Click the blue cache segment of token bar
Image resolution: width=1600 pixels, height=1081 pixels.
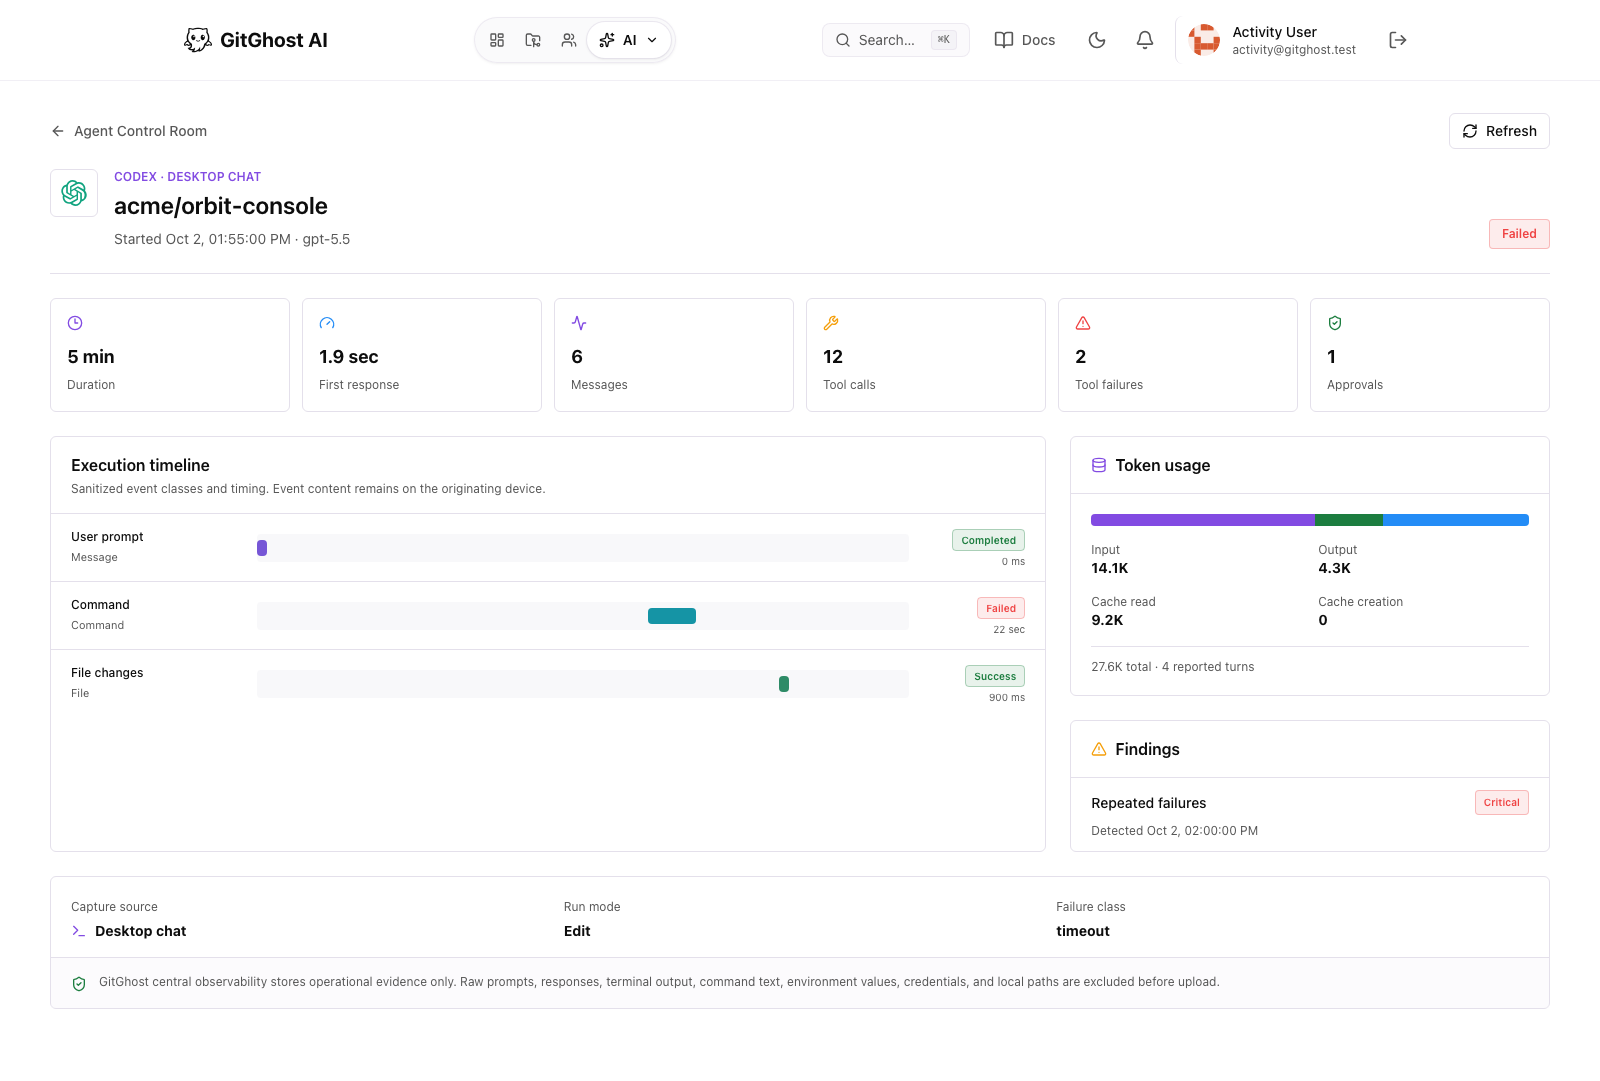point(1456,520)
